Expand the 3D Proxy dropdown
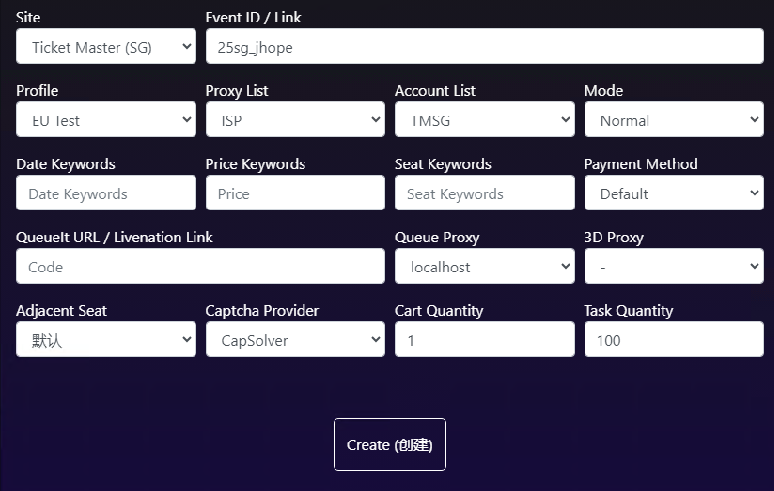The height and width of the screenshot is (491, 774). pos(673,266)
